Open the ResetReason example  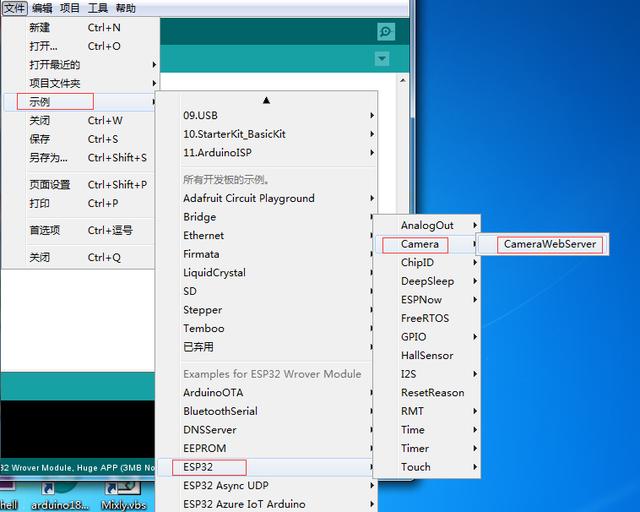pyautogui.click(x=427, y=393)
